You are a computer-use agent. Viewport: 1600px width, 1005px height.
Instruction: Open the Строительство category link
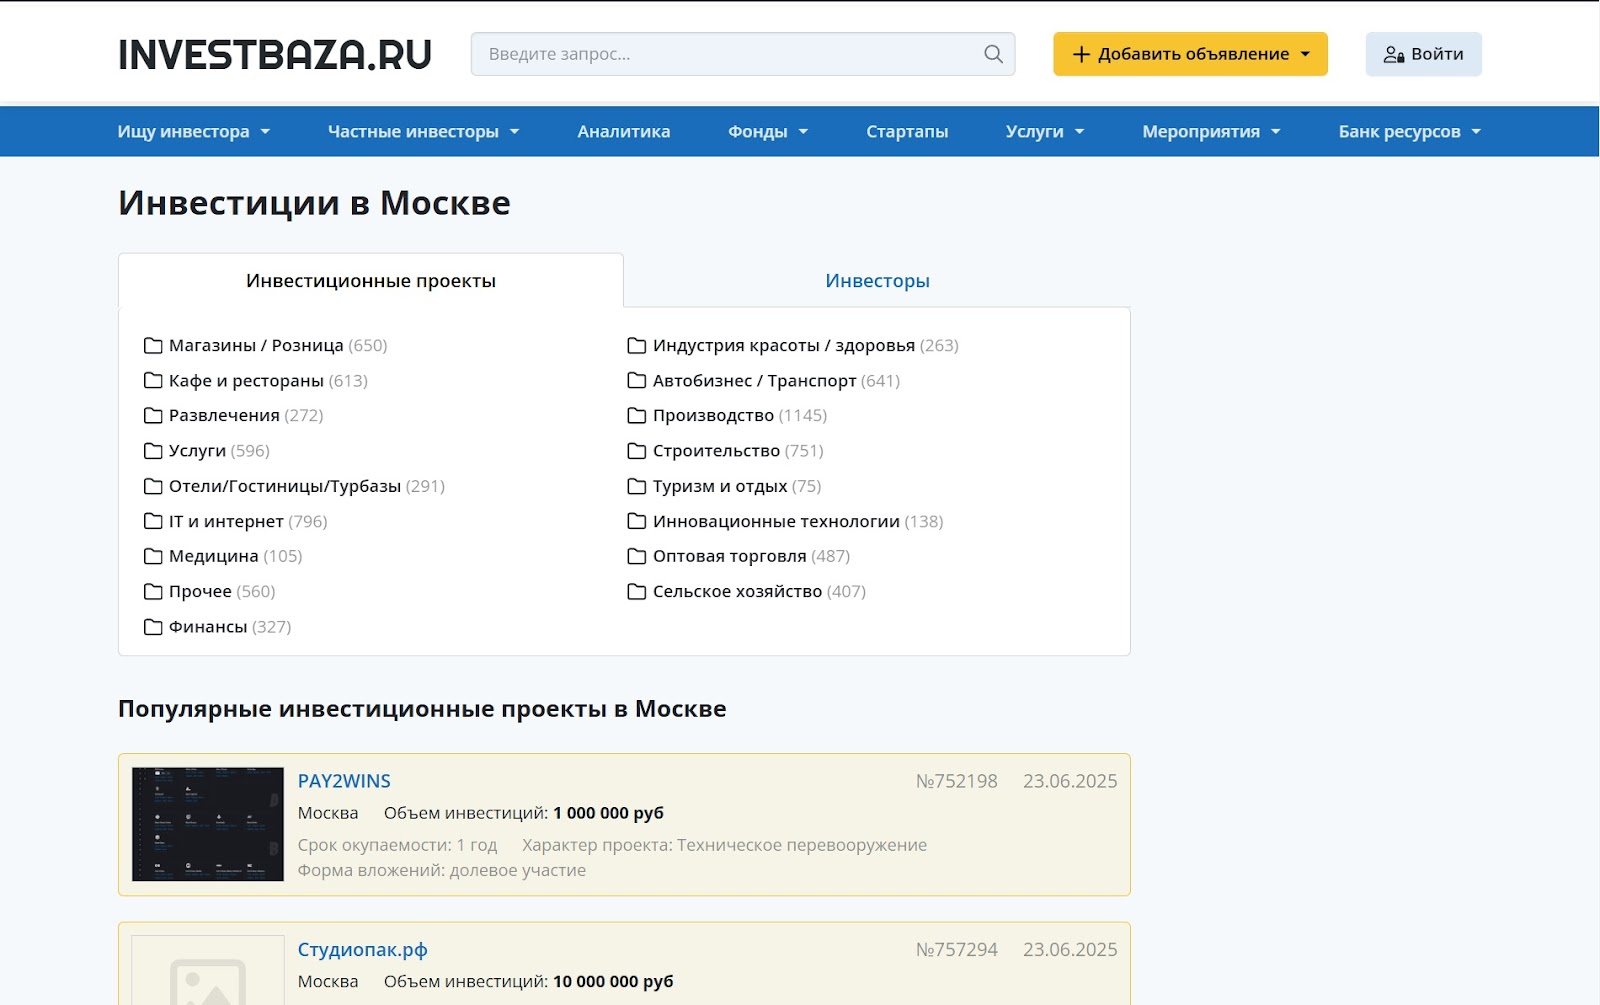[x=716, y=451]
